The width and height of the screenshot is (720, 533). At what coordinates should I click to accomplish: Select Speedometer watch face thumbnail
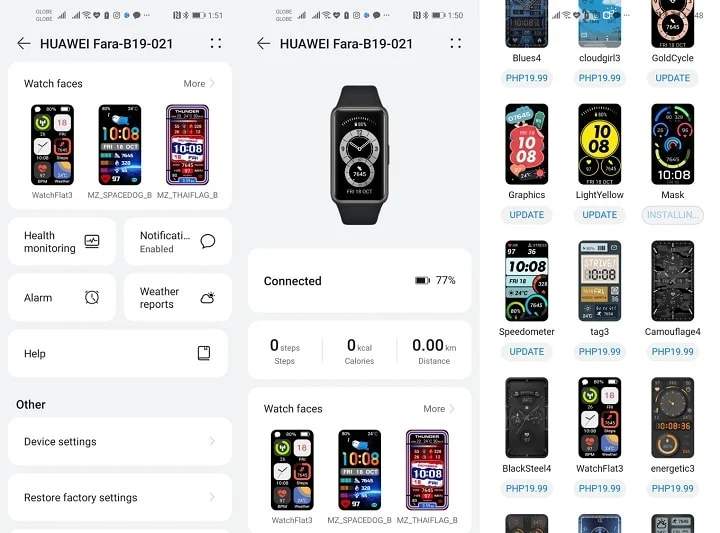click(x=527, y=281)
